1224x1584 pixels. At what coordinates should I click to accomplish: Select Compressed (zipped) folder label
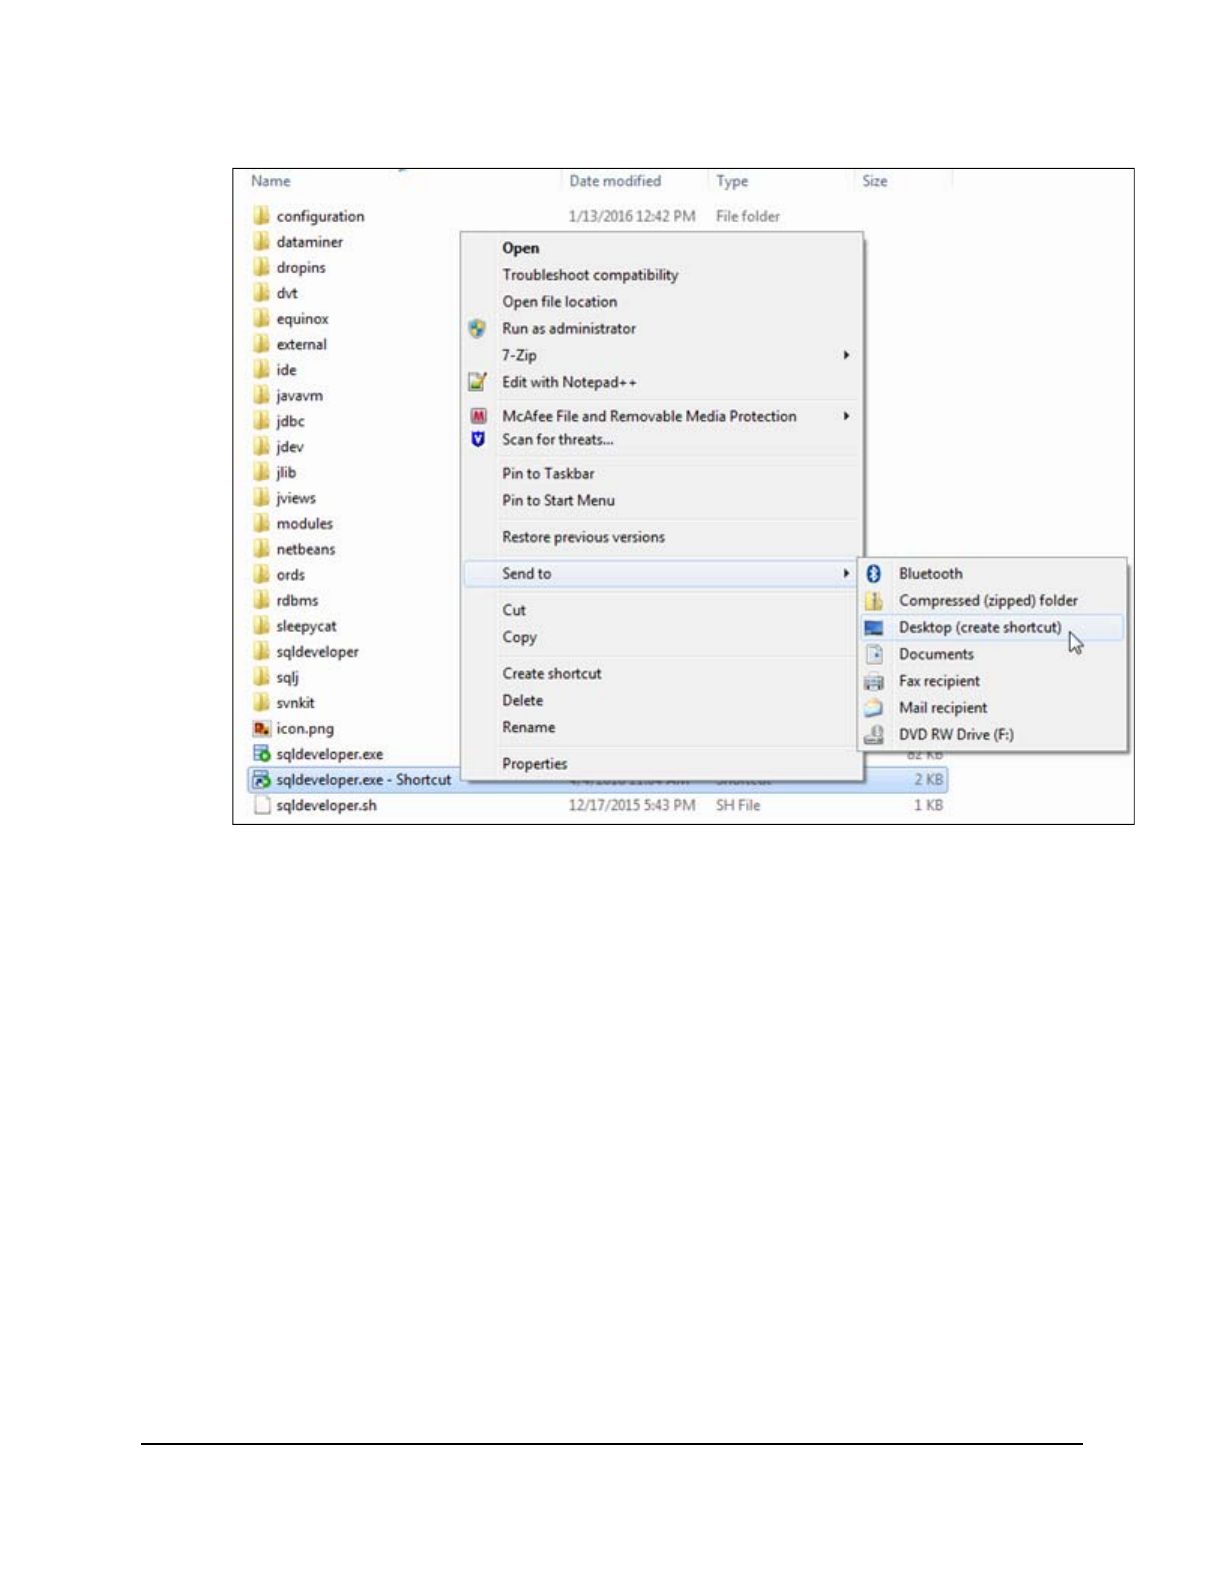(x=988, y=601)
